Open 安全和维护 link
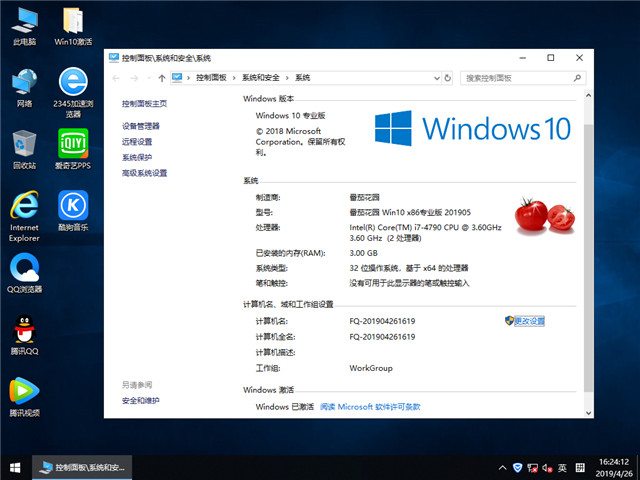640x480 pixels. point(140,401)
